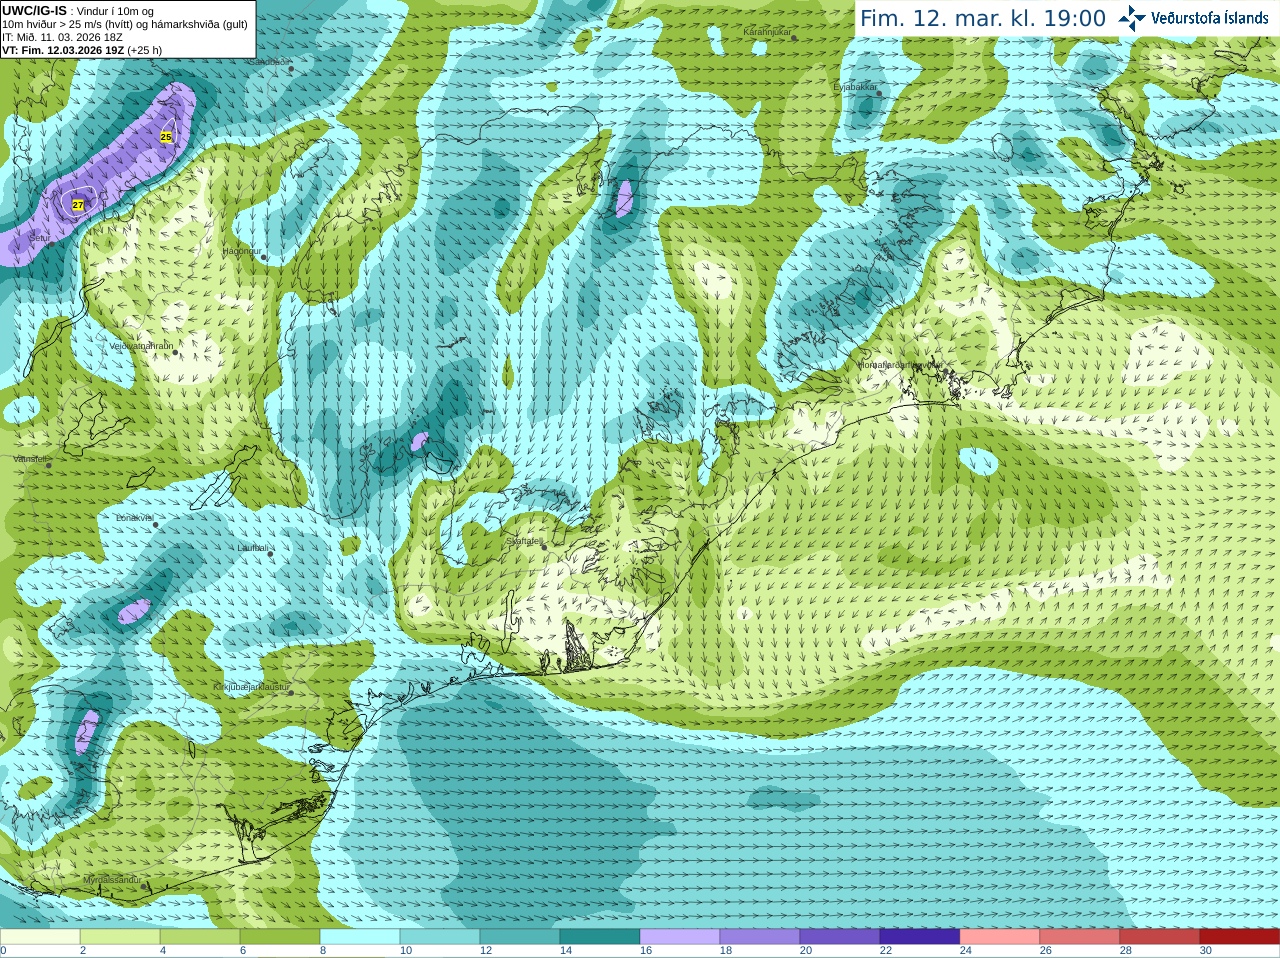Click the legend value 10
Image resolution: width=1280 pixels, height=958 pixels.
[406, 951]
